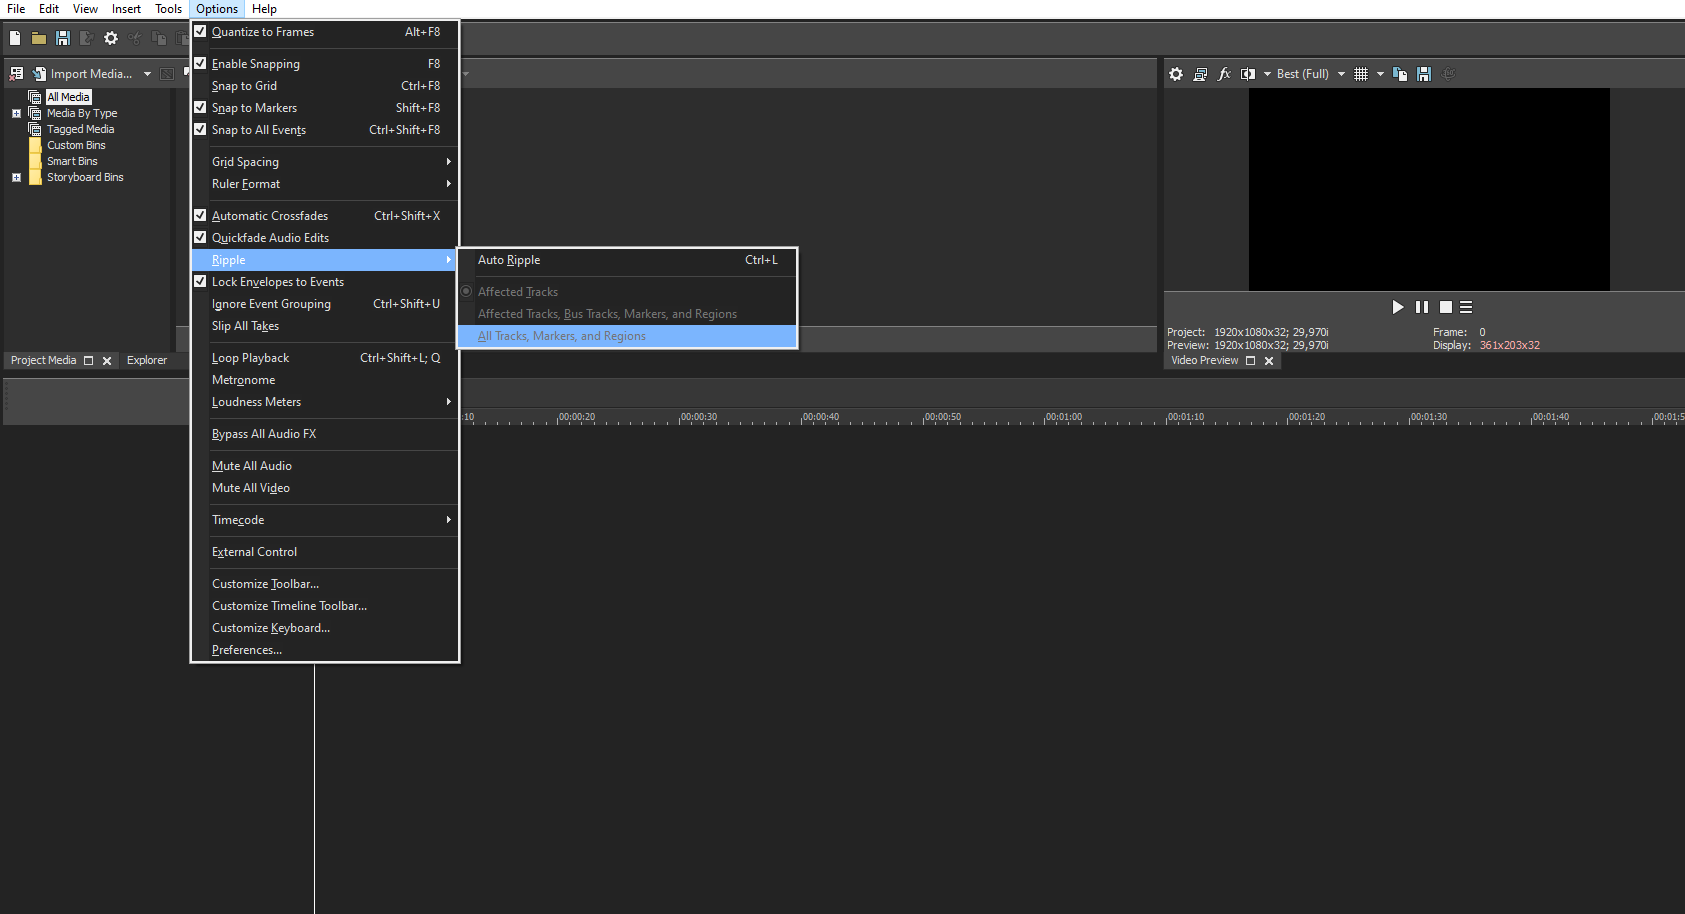Select All Tracks, Markers, and Regions

pos(627,336)
